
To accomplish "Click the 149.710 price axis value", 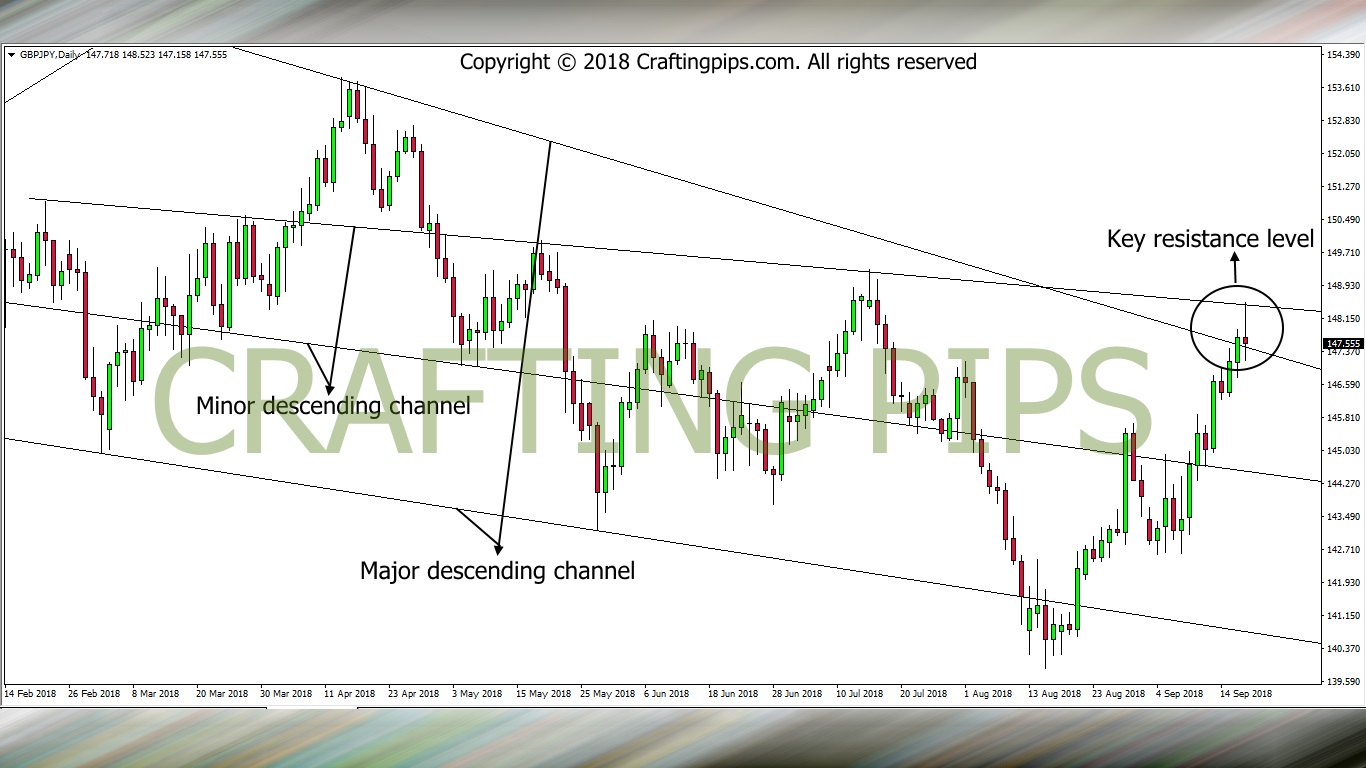I will click(1344, 253).
